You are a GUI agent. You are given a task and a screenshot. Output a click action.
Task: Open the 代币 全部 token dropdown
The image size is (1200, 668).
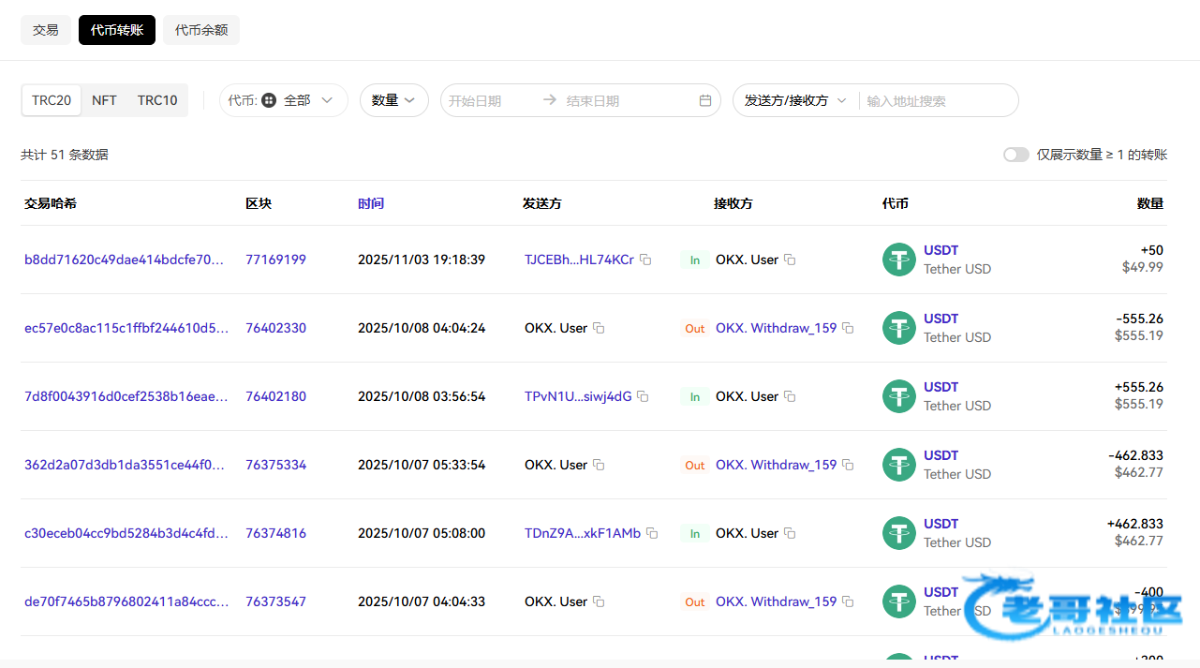[x=283, y=100]
